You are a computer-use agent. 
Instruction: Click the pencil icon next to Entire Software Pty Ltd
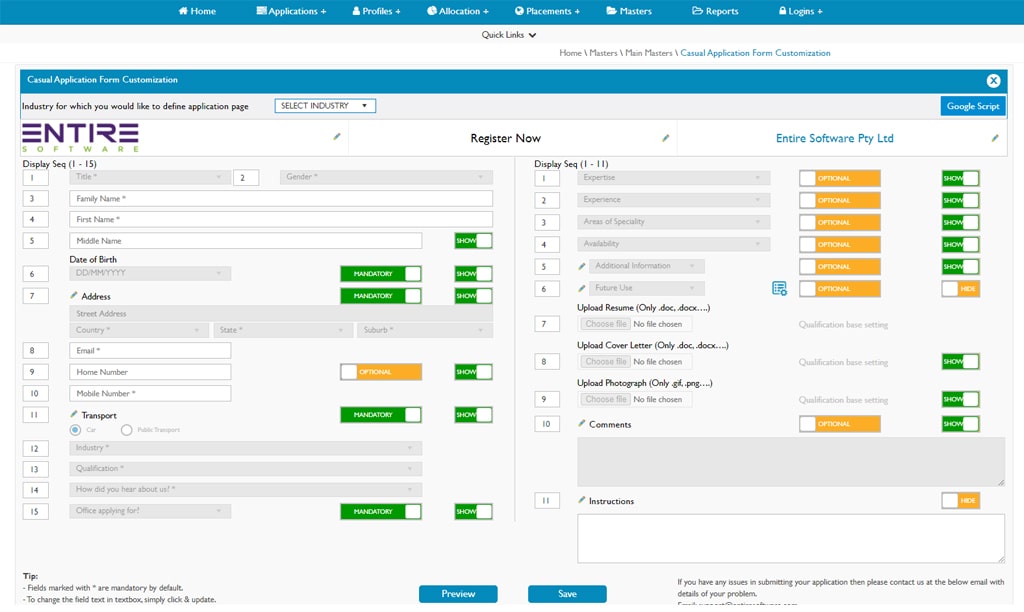pyautogui.click(x=995, y=138)
